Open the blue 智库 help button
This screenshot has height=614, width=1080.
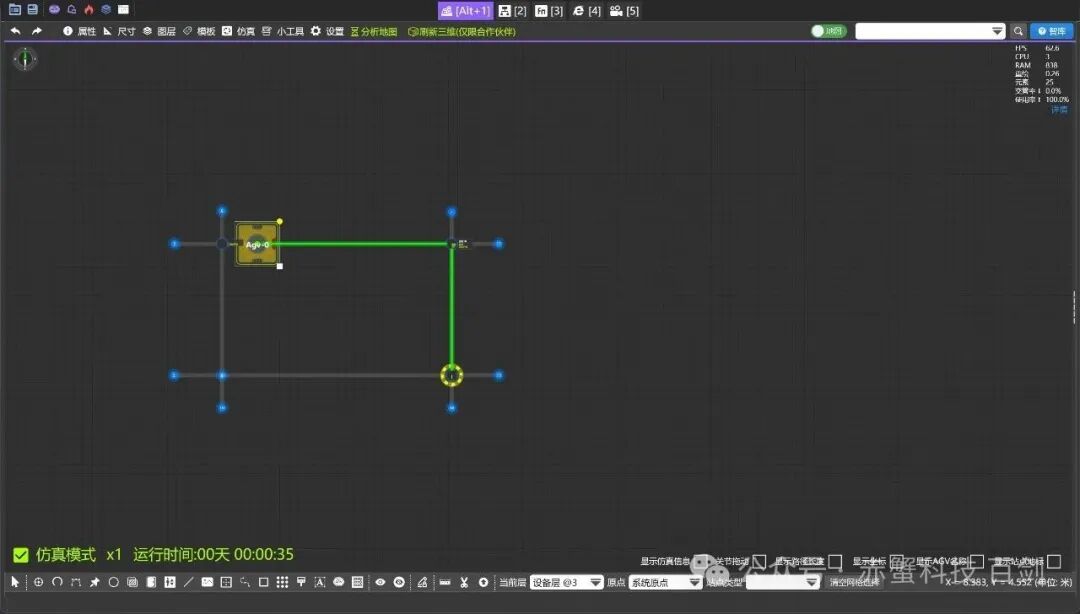click(1052, 31)
